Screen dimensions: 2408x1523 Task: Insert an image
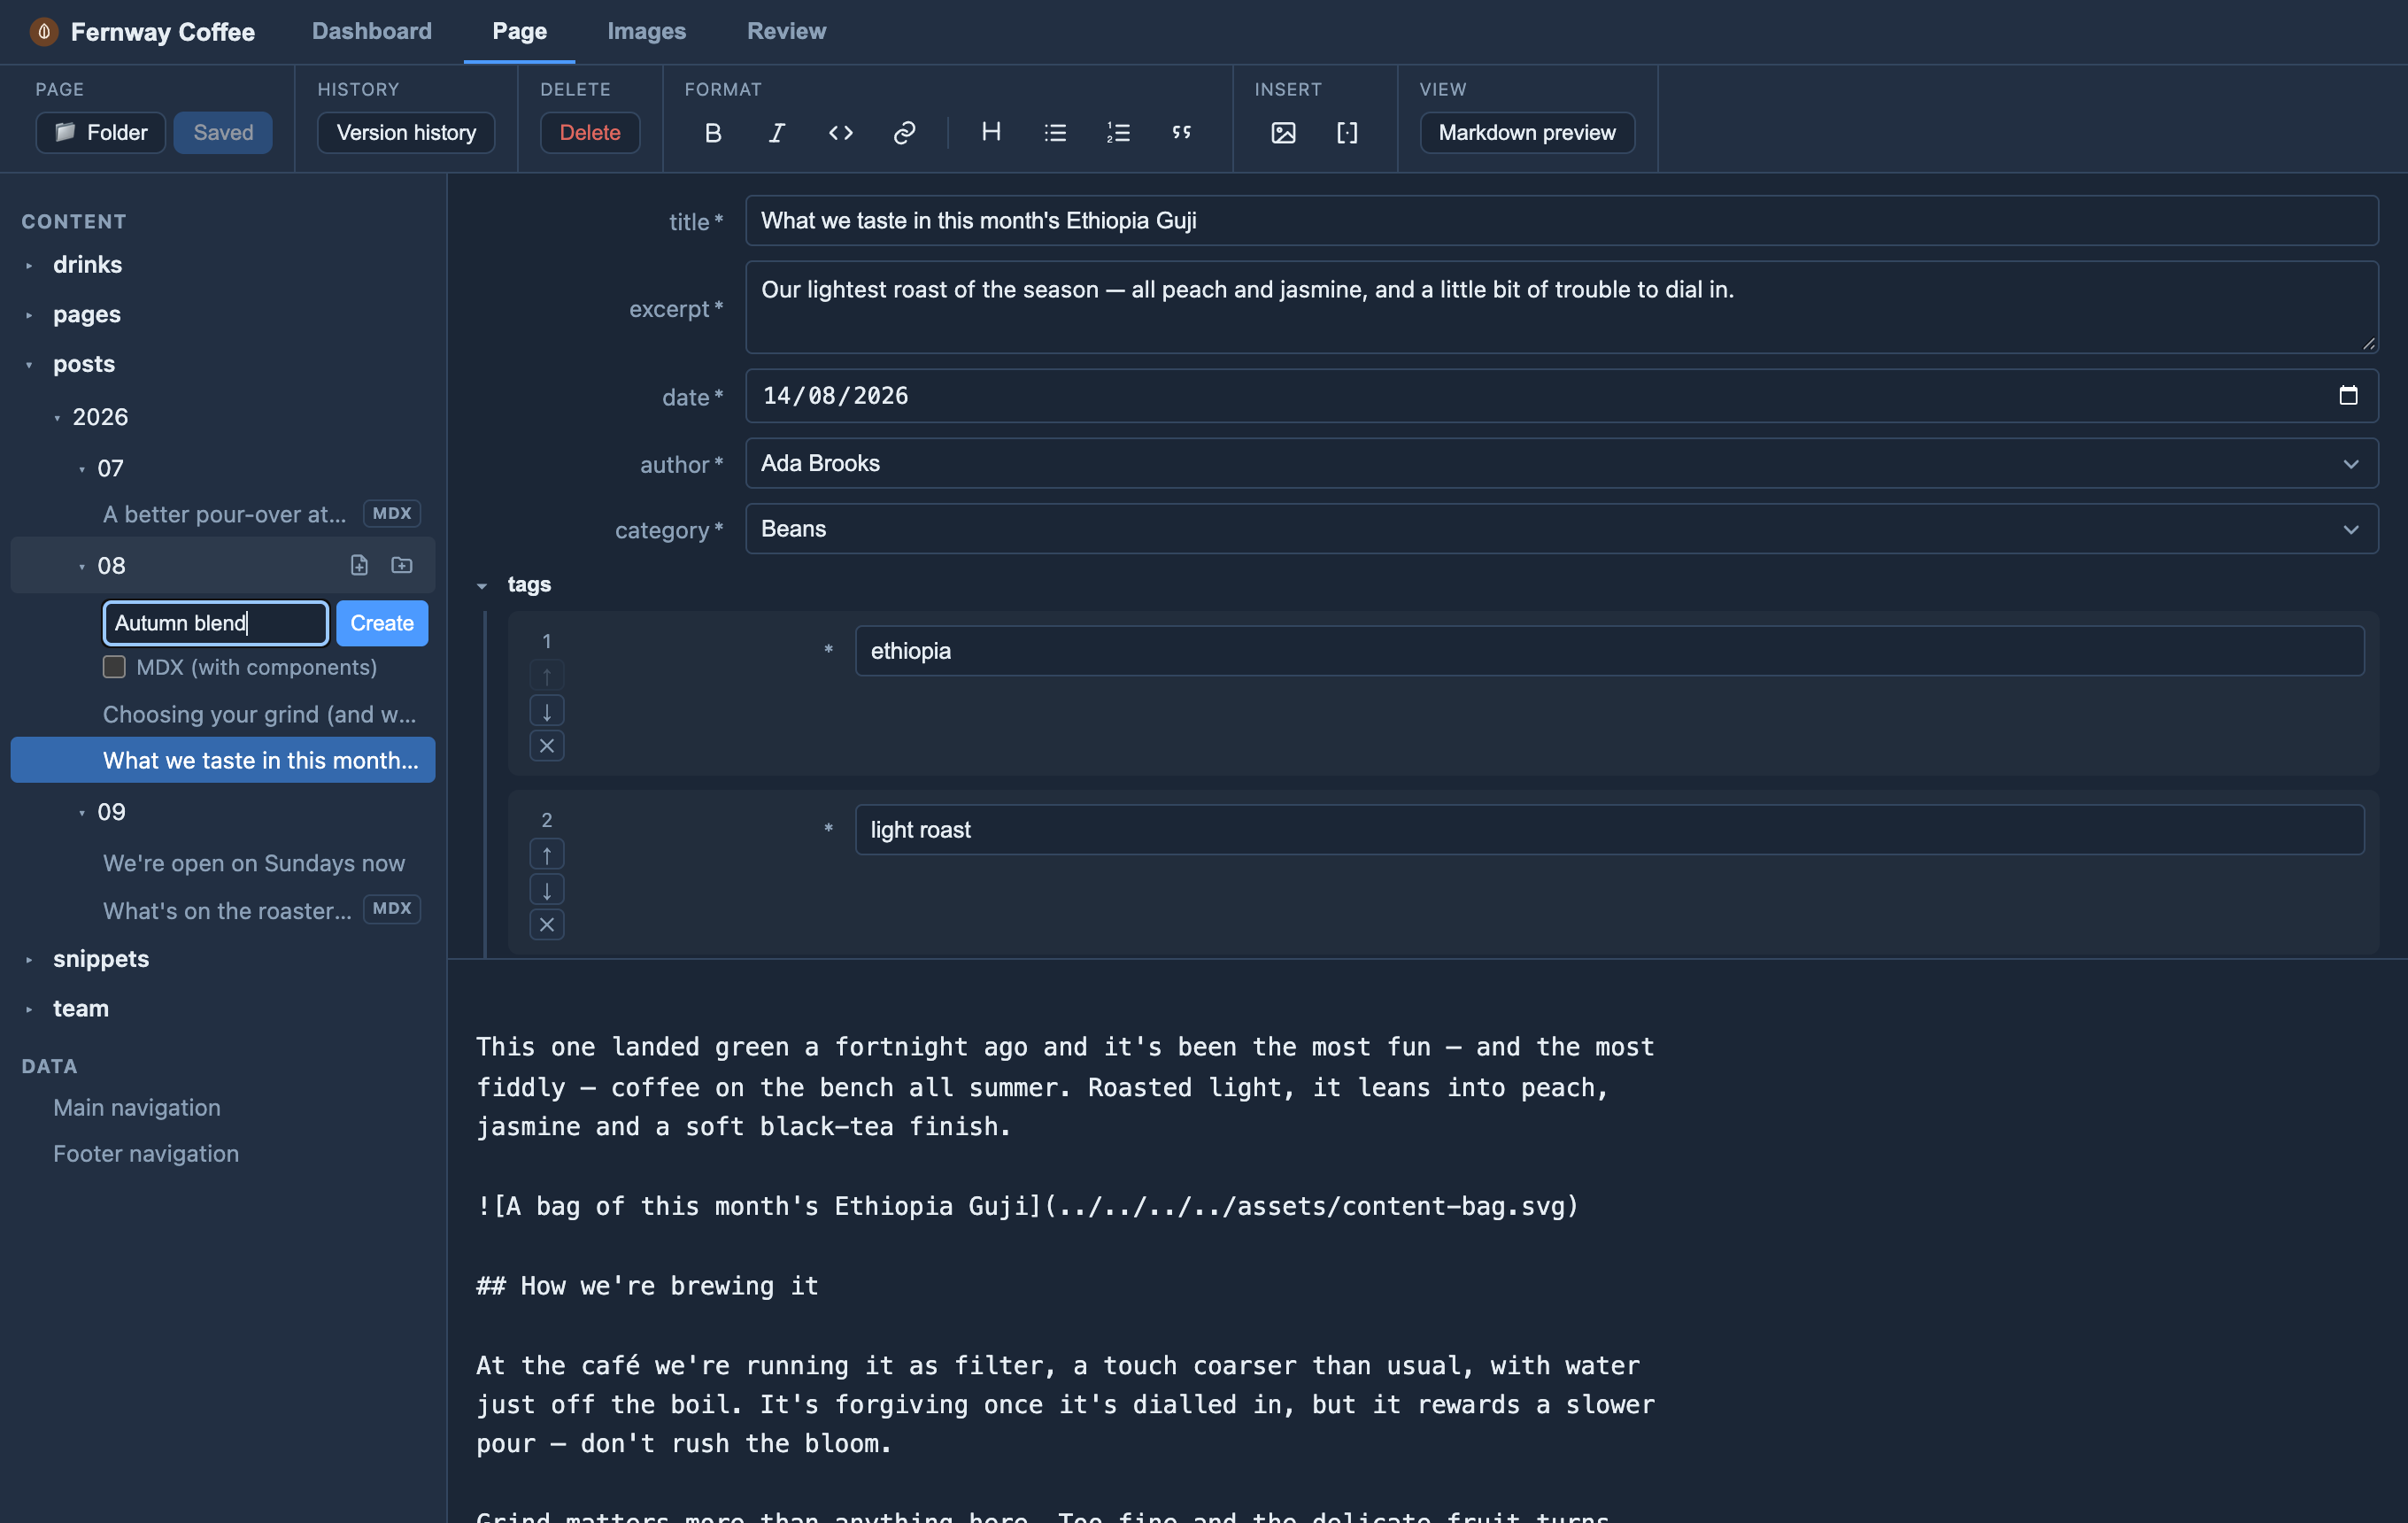(x=1283, y=133)
